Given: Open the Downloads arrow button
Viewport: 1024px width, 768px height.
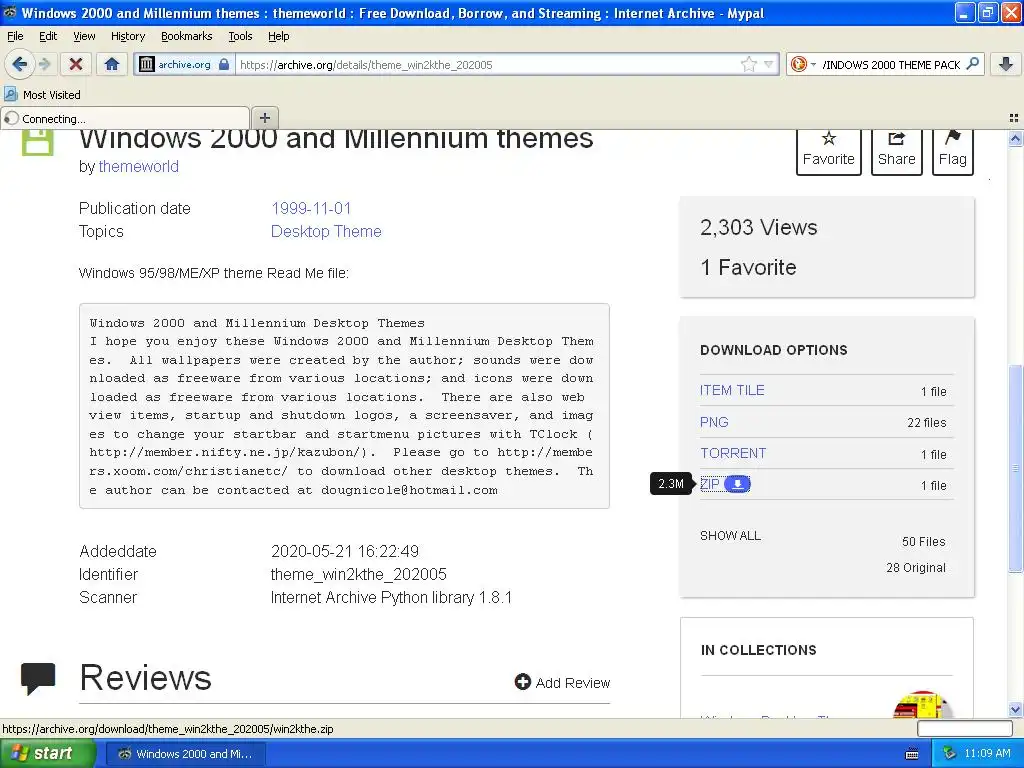Looking at the screenshot, I should (x=1006, y=64).
